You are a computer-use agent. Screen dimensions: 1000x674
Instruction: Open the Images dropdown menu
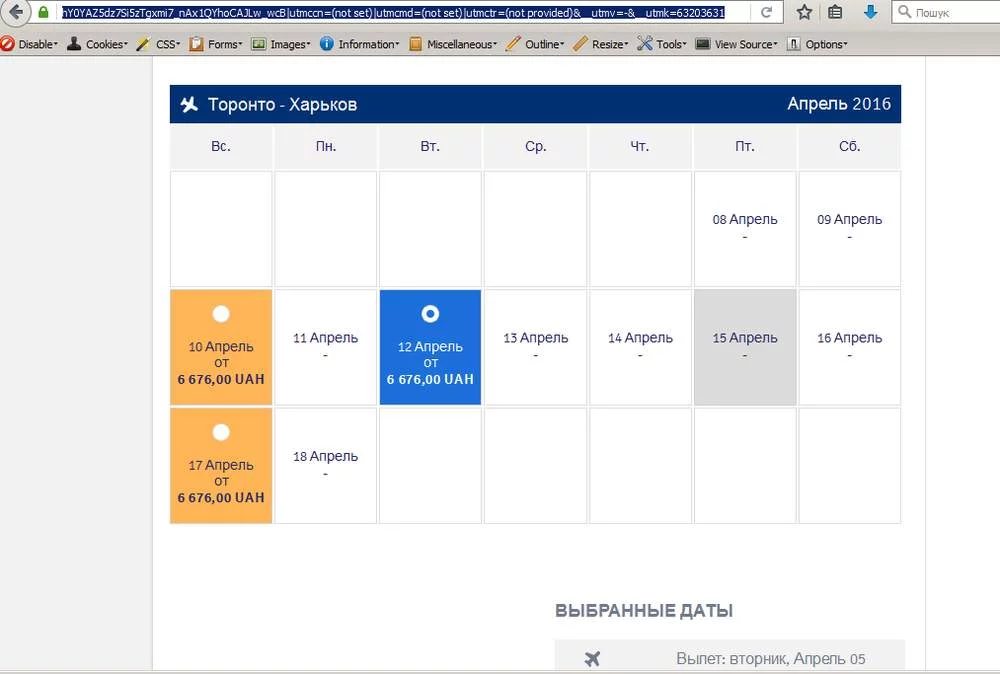281,44
